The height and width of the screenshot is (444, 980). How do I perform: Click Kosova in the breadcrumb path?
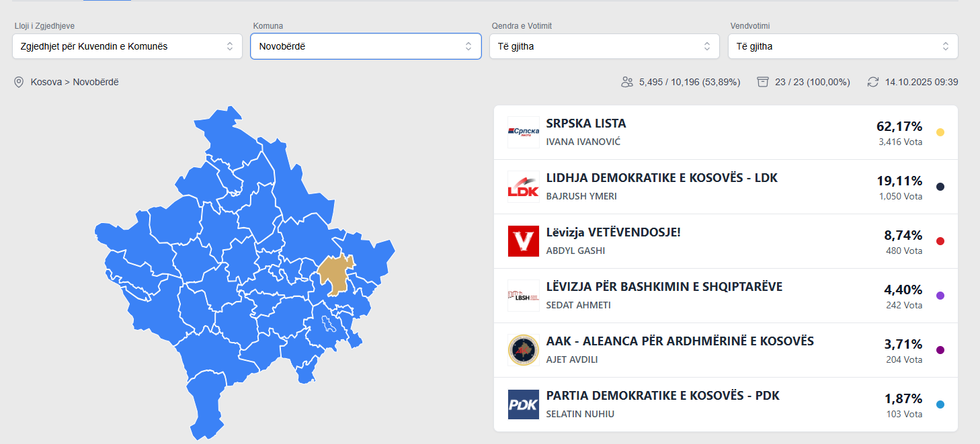(x=47, y=82)
